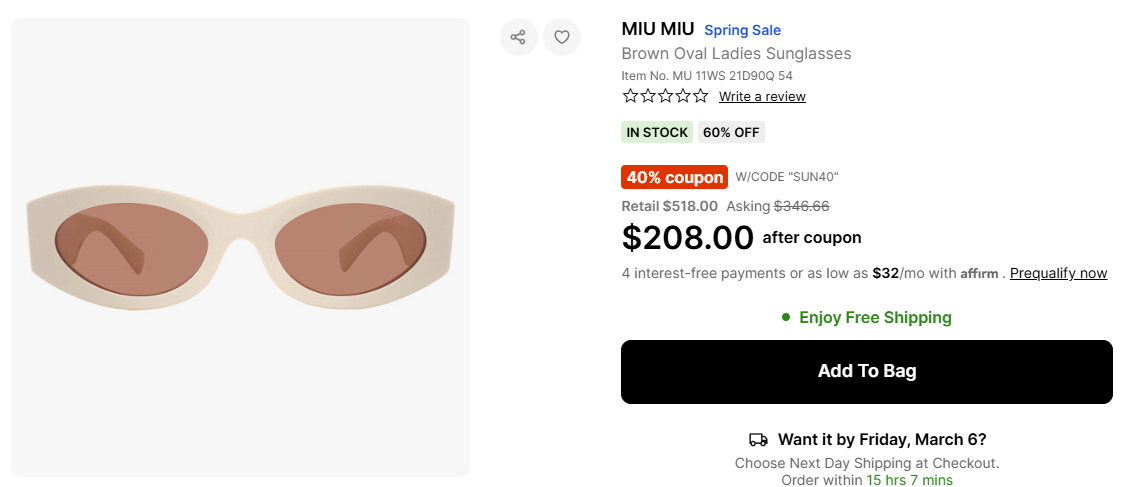Click the 60% OFF badge
The width and height of the screenshot is (1128, 487).
click(731, 132)
